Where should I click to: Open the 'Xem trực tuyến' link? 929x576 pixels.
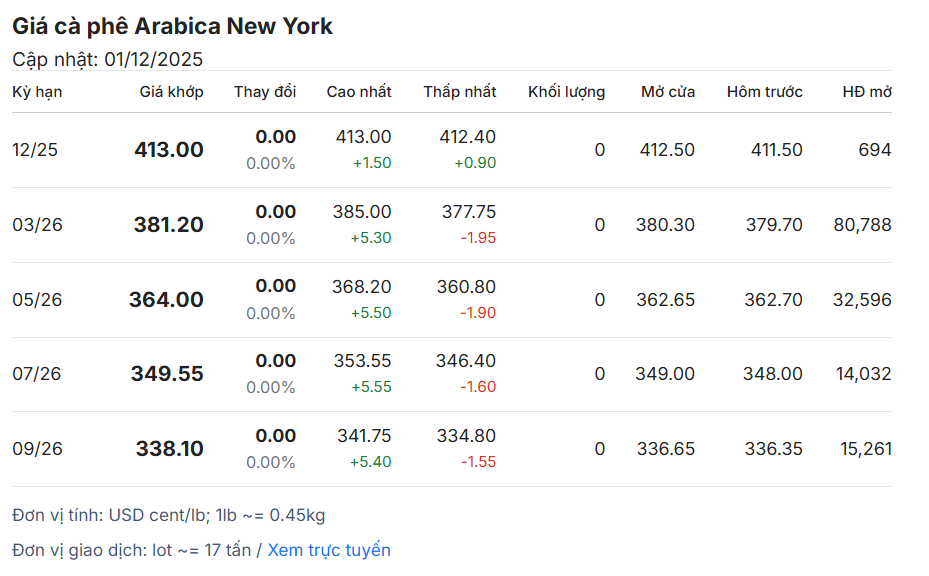(329, 550)
